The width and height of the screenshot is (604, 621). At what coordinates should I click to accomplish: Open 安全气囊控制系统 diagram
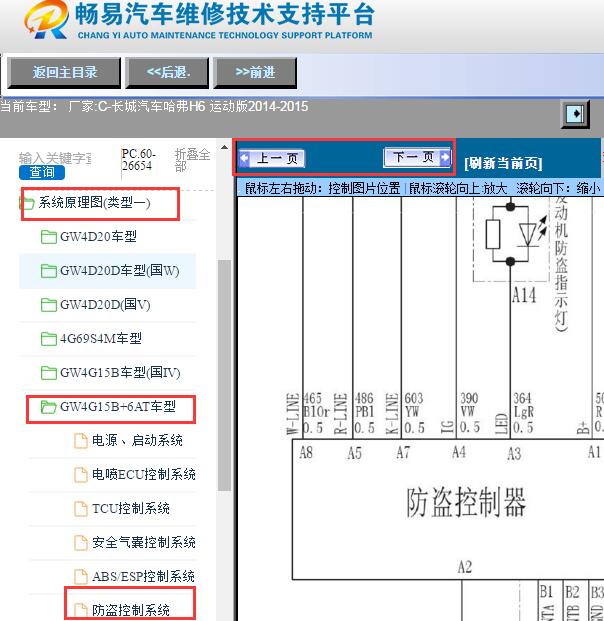point(144,543)
